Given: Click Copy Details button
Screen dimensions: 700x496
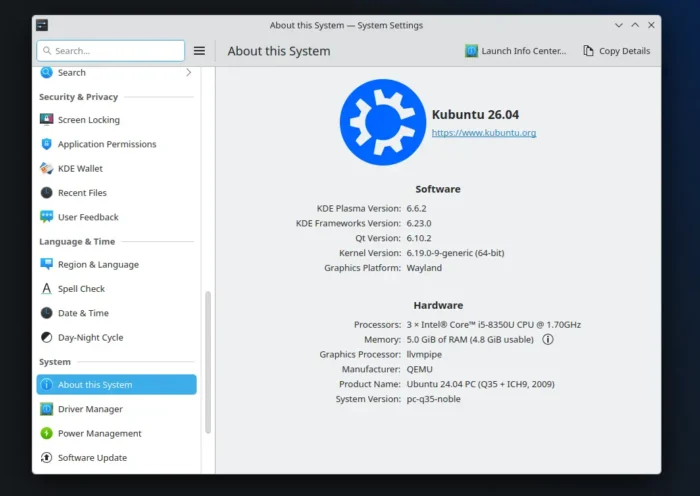Looking at the screenshot, I should (x=616, y=51).
